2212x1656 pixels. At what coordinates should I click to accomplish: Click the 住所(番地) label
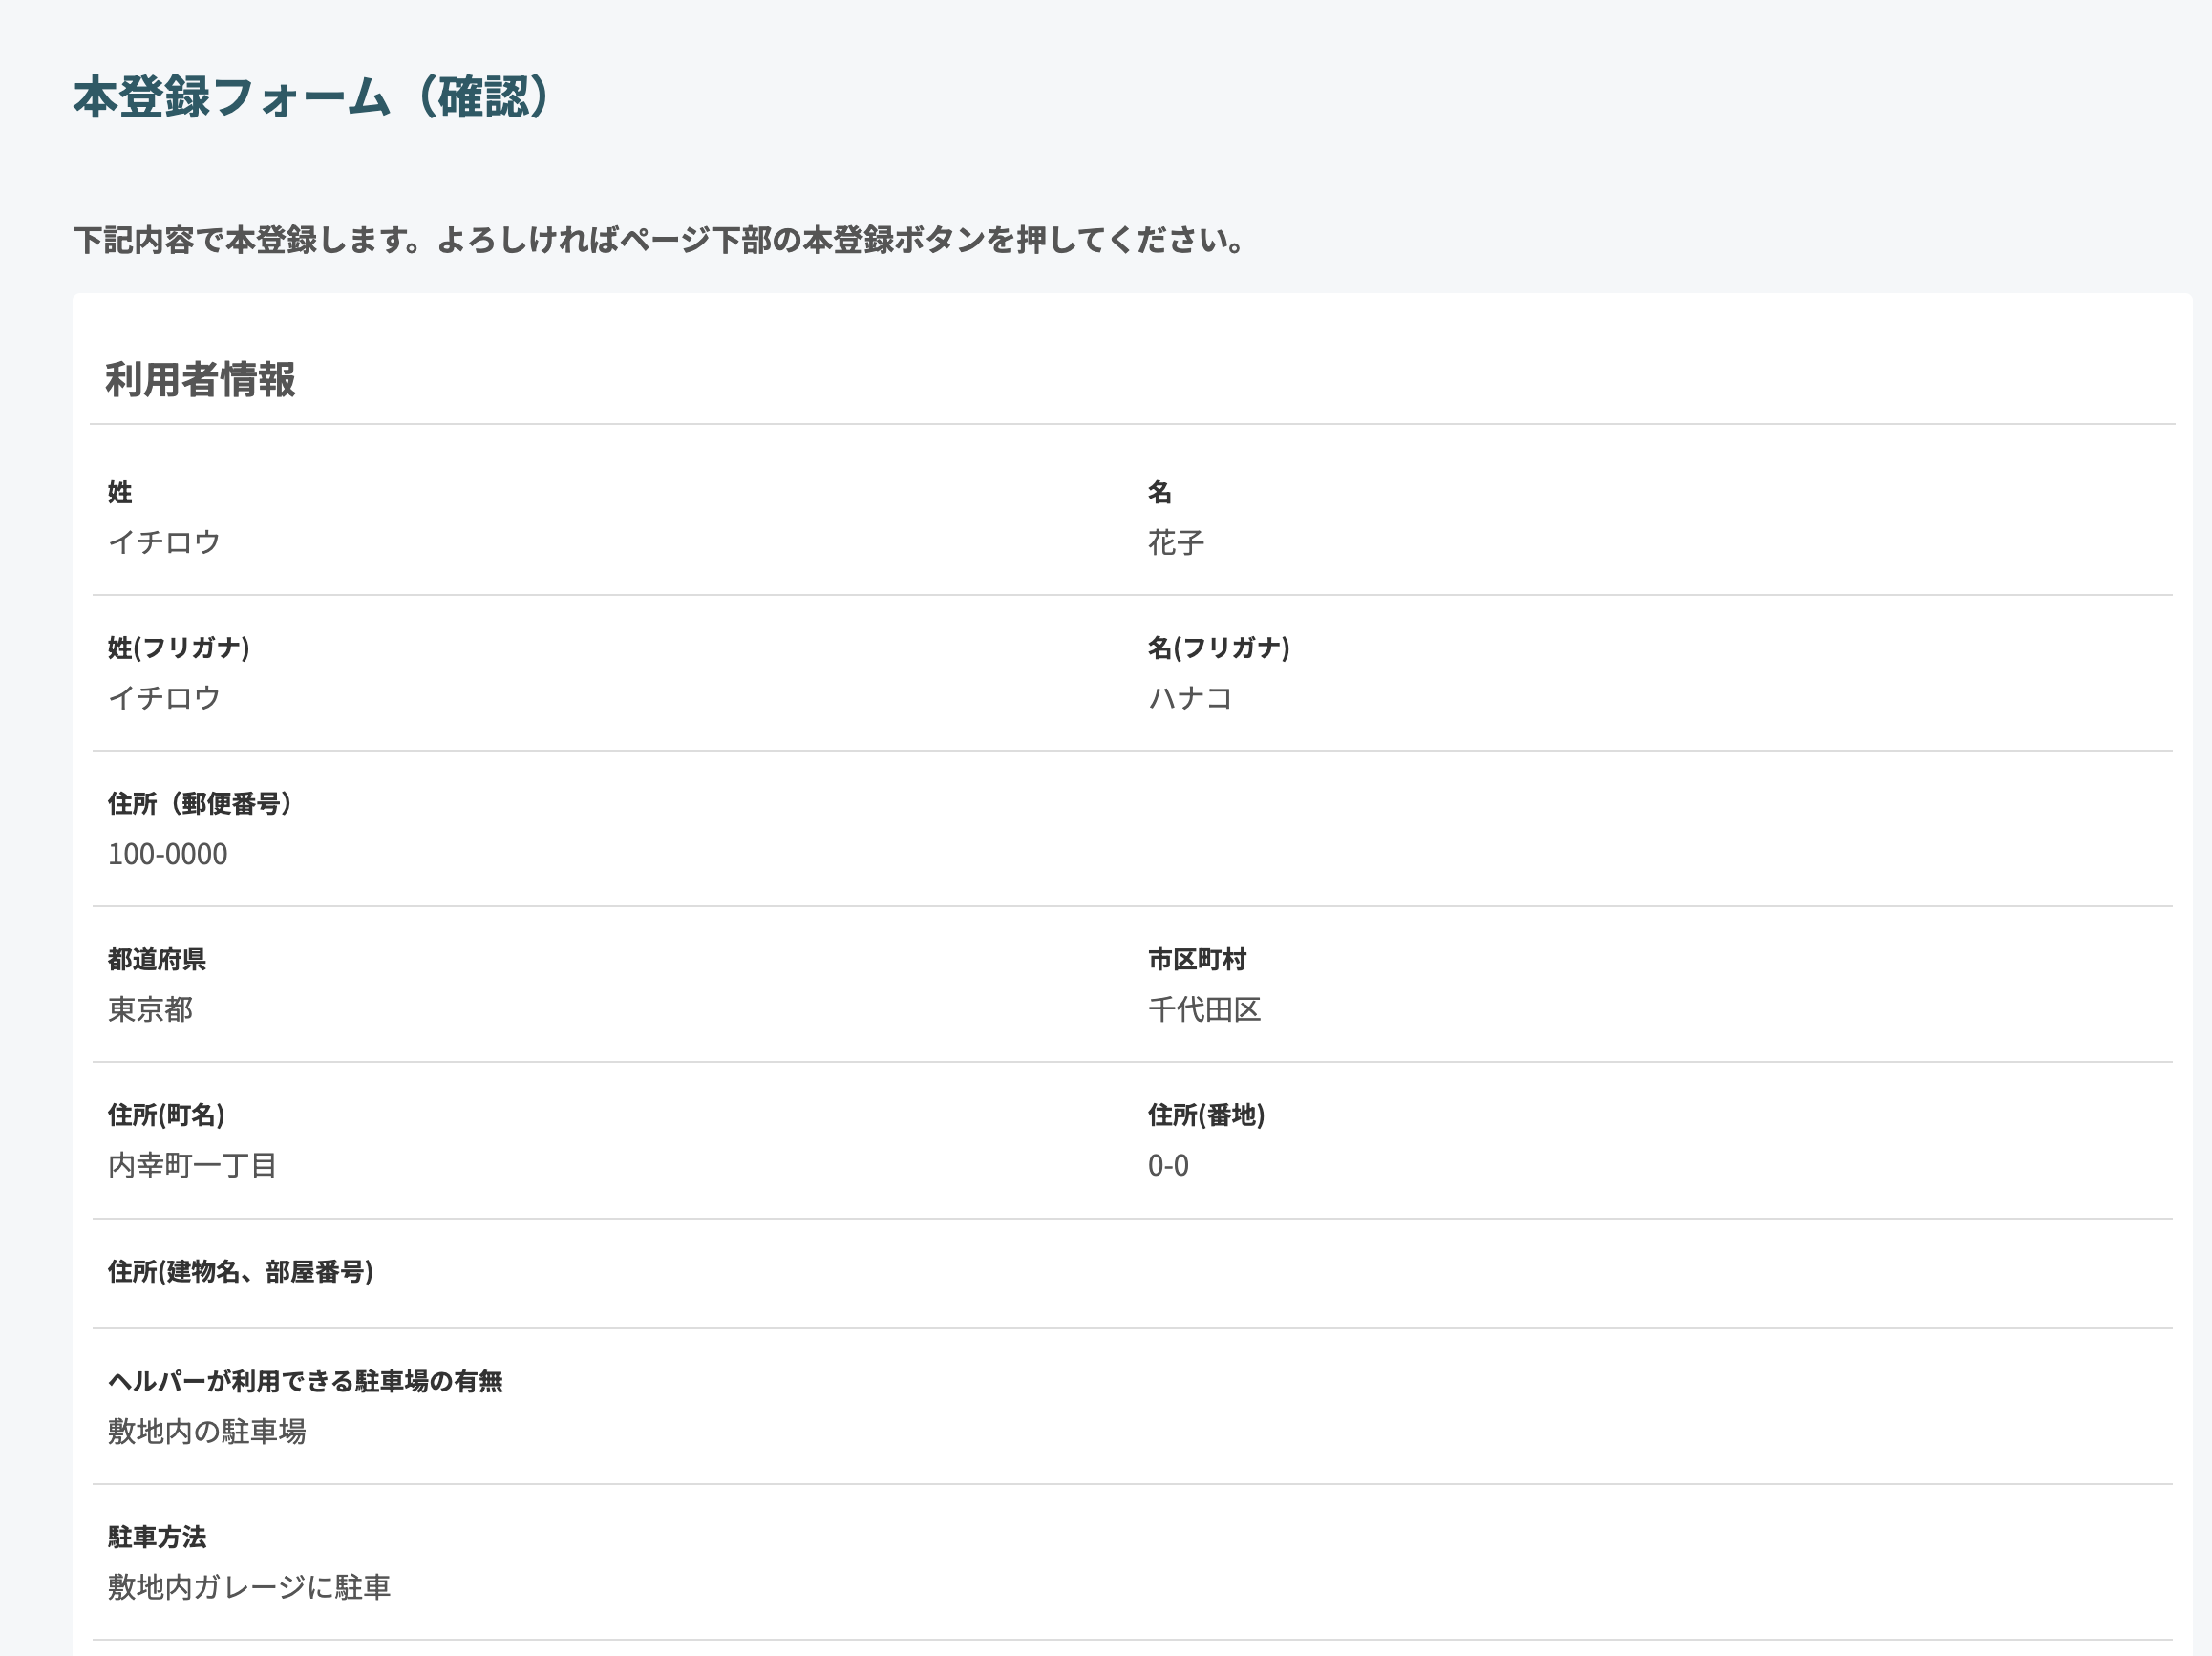pyautogui.click(x=1206, y=1115)
